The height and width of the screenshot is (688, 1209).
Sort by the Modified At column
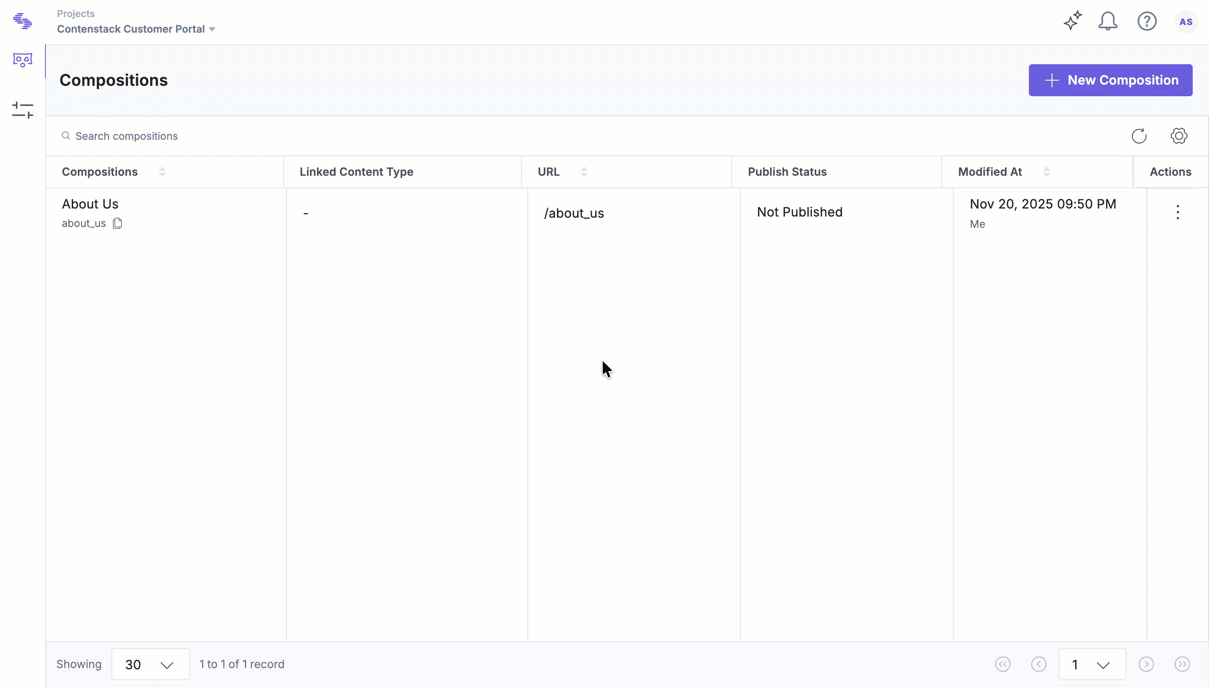(1046, 171)
